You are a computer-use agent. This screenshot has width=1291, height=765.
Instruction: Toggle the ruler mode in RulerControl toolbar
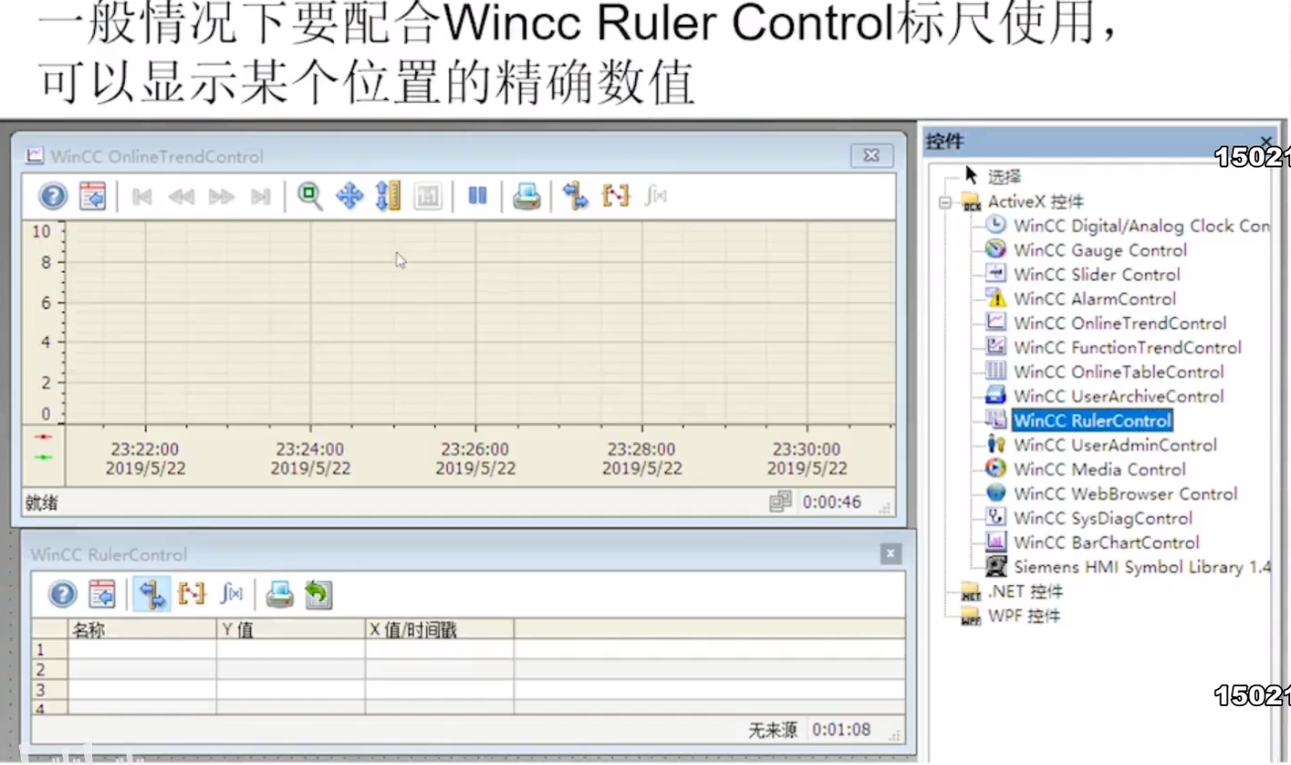[152, 594]
